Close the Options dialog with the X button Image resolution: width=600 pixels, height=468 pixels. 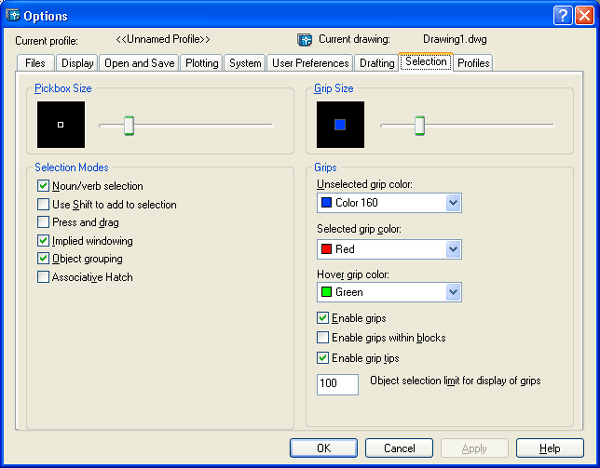tap(585, 14)
